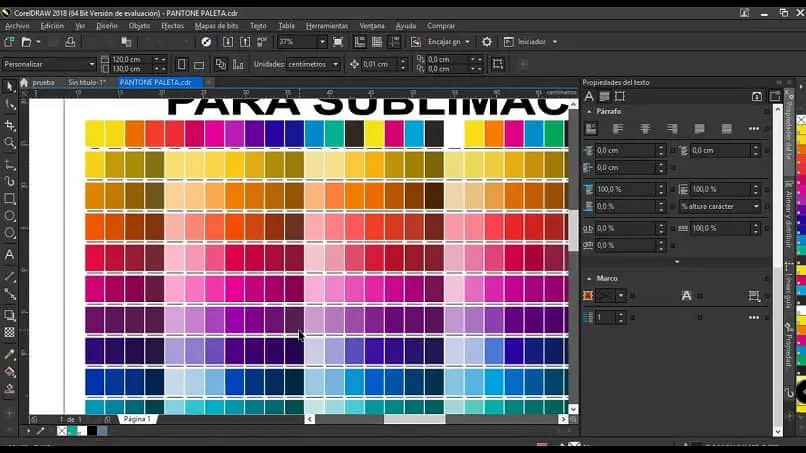806x453 pixels.
Task: Expand the Unidades centímetros dropdown
Action: point(337,64)
